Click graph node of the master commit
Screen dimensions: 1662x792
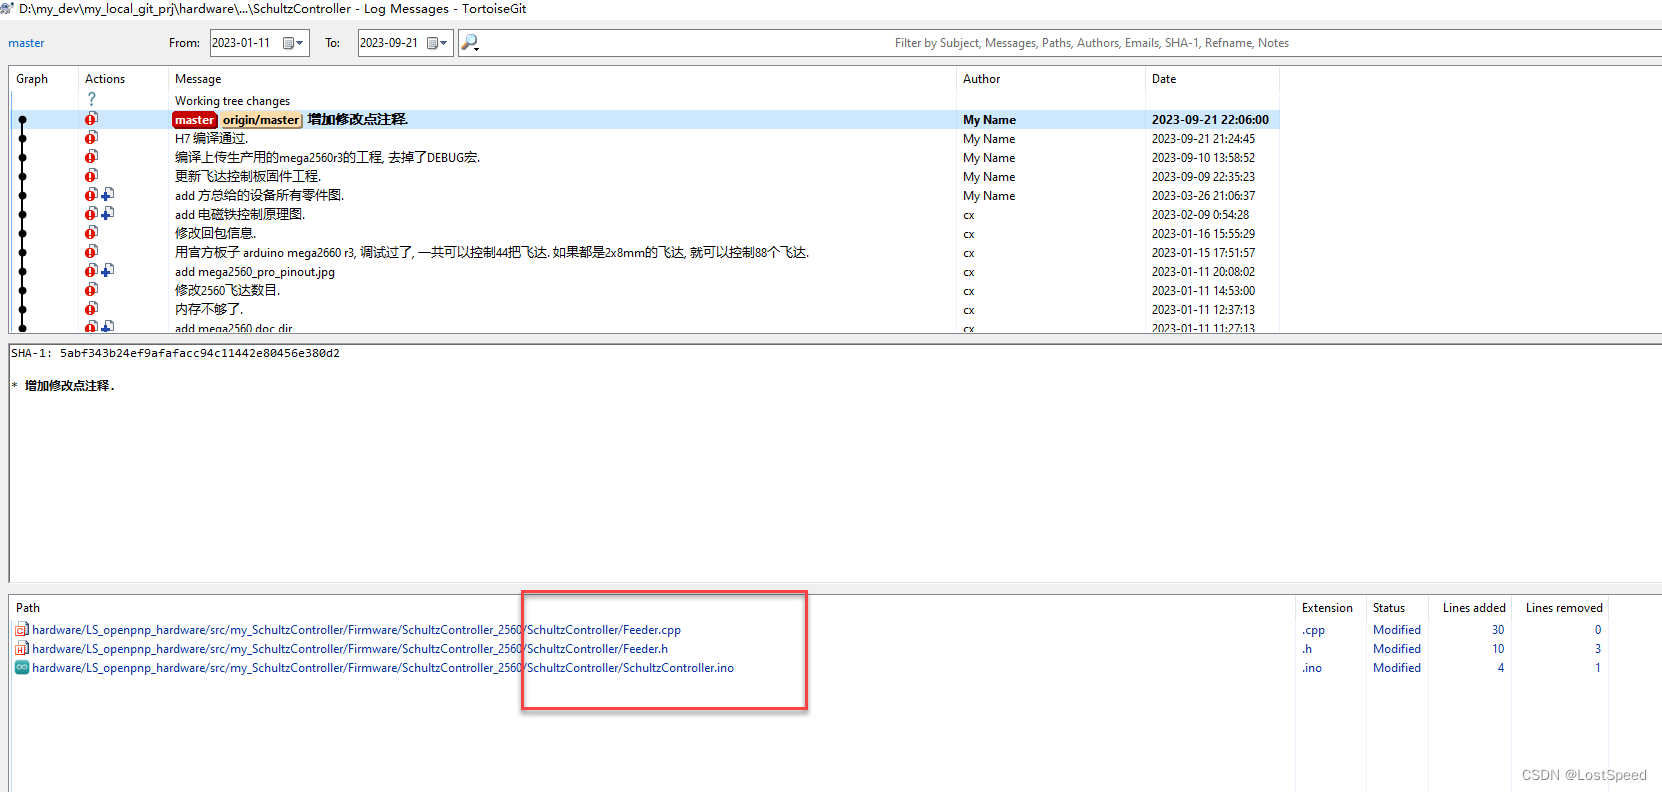(x=23, y=120)
